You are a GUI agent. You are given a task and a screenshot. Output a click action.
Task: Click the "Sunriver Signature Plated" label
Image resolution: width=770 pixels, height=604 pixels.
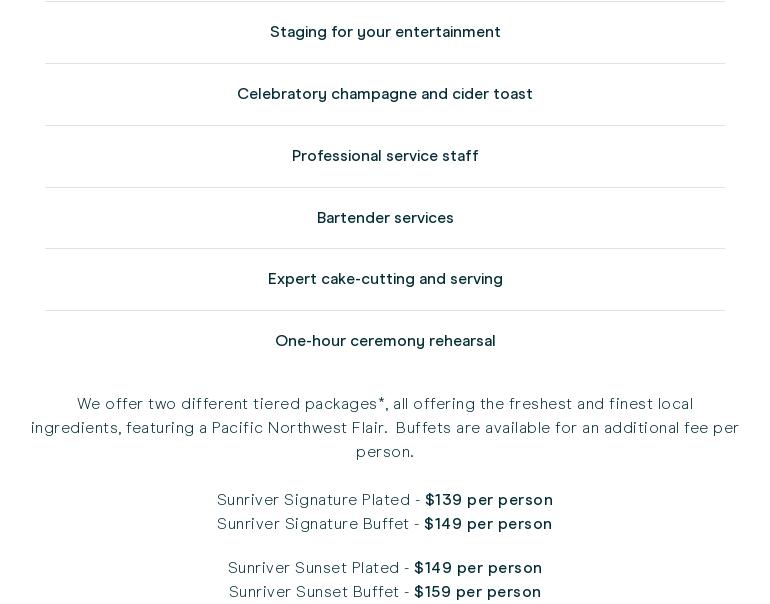(x=313, y=500)
